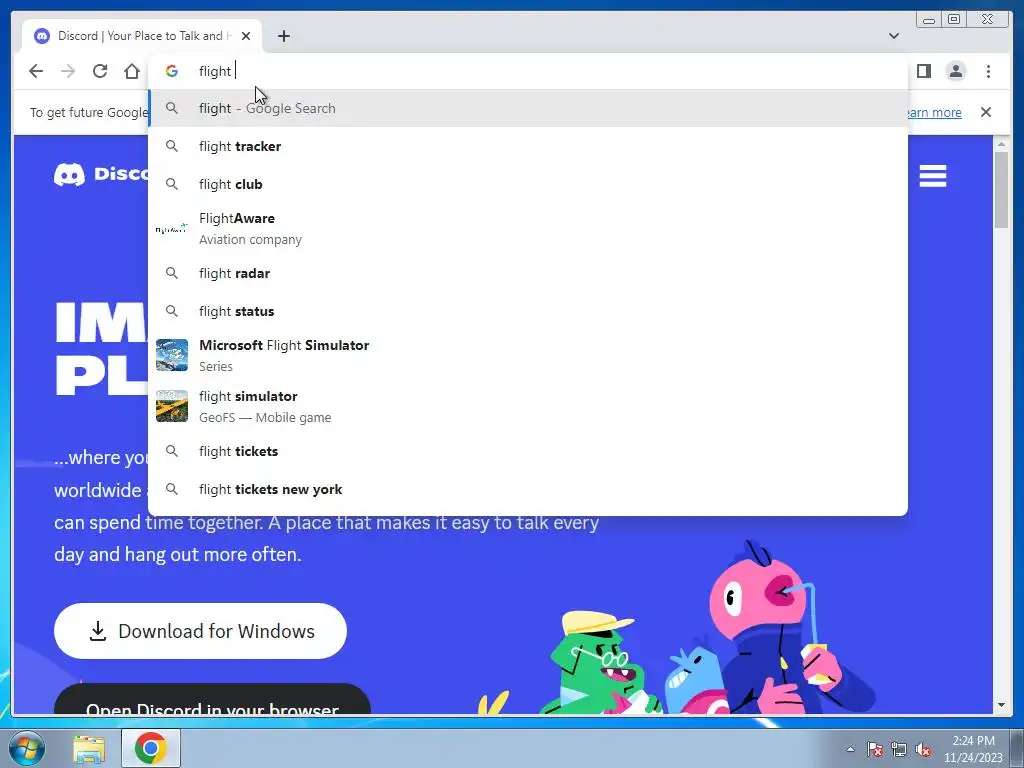
Task: Choose the 'flight status' suggestion
Action: click(x=528, y=311)
